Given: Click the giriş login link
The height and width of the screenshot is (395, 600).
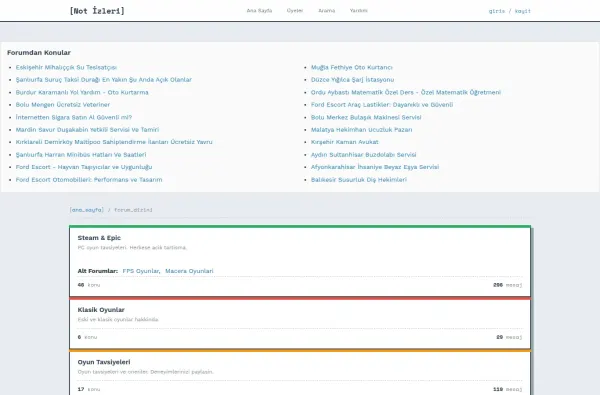Looking at the screenshot, I should tap(497, 11).
